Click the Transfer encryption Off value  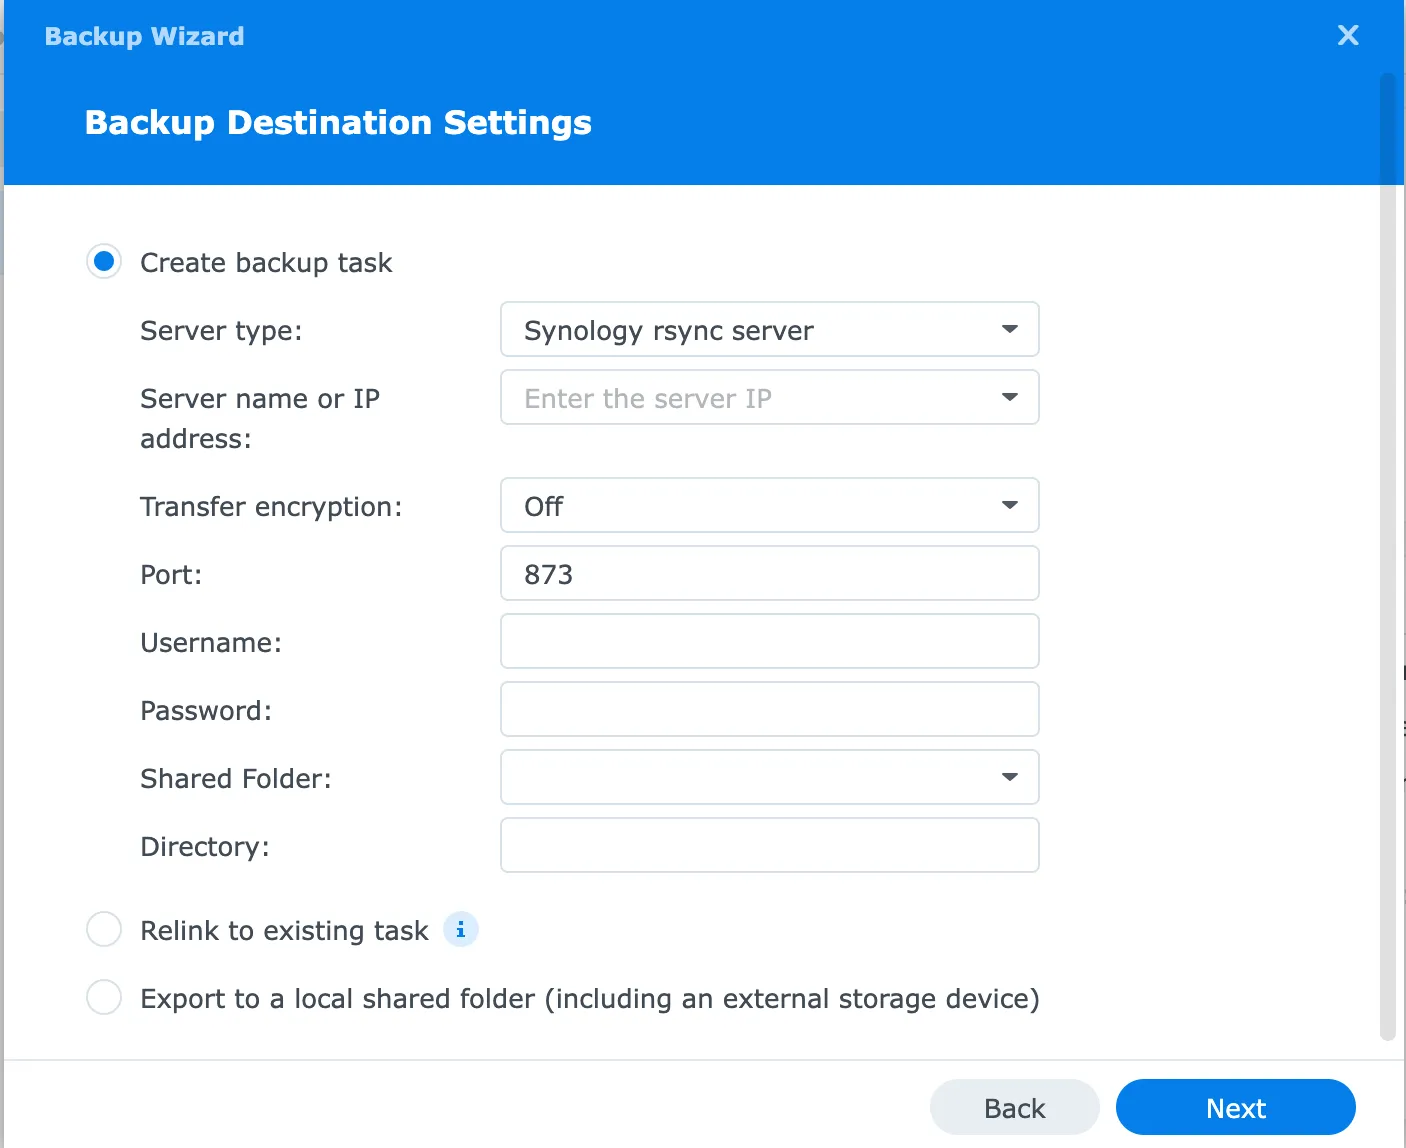[543, 505]
